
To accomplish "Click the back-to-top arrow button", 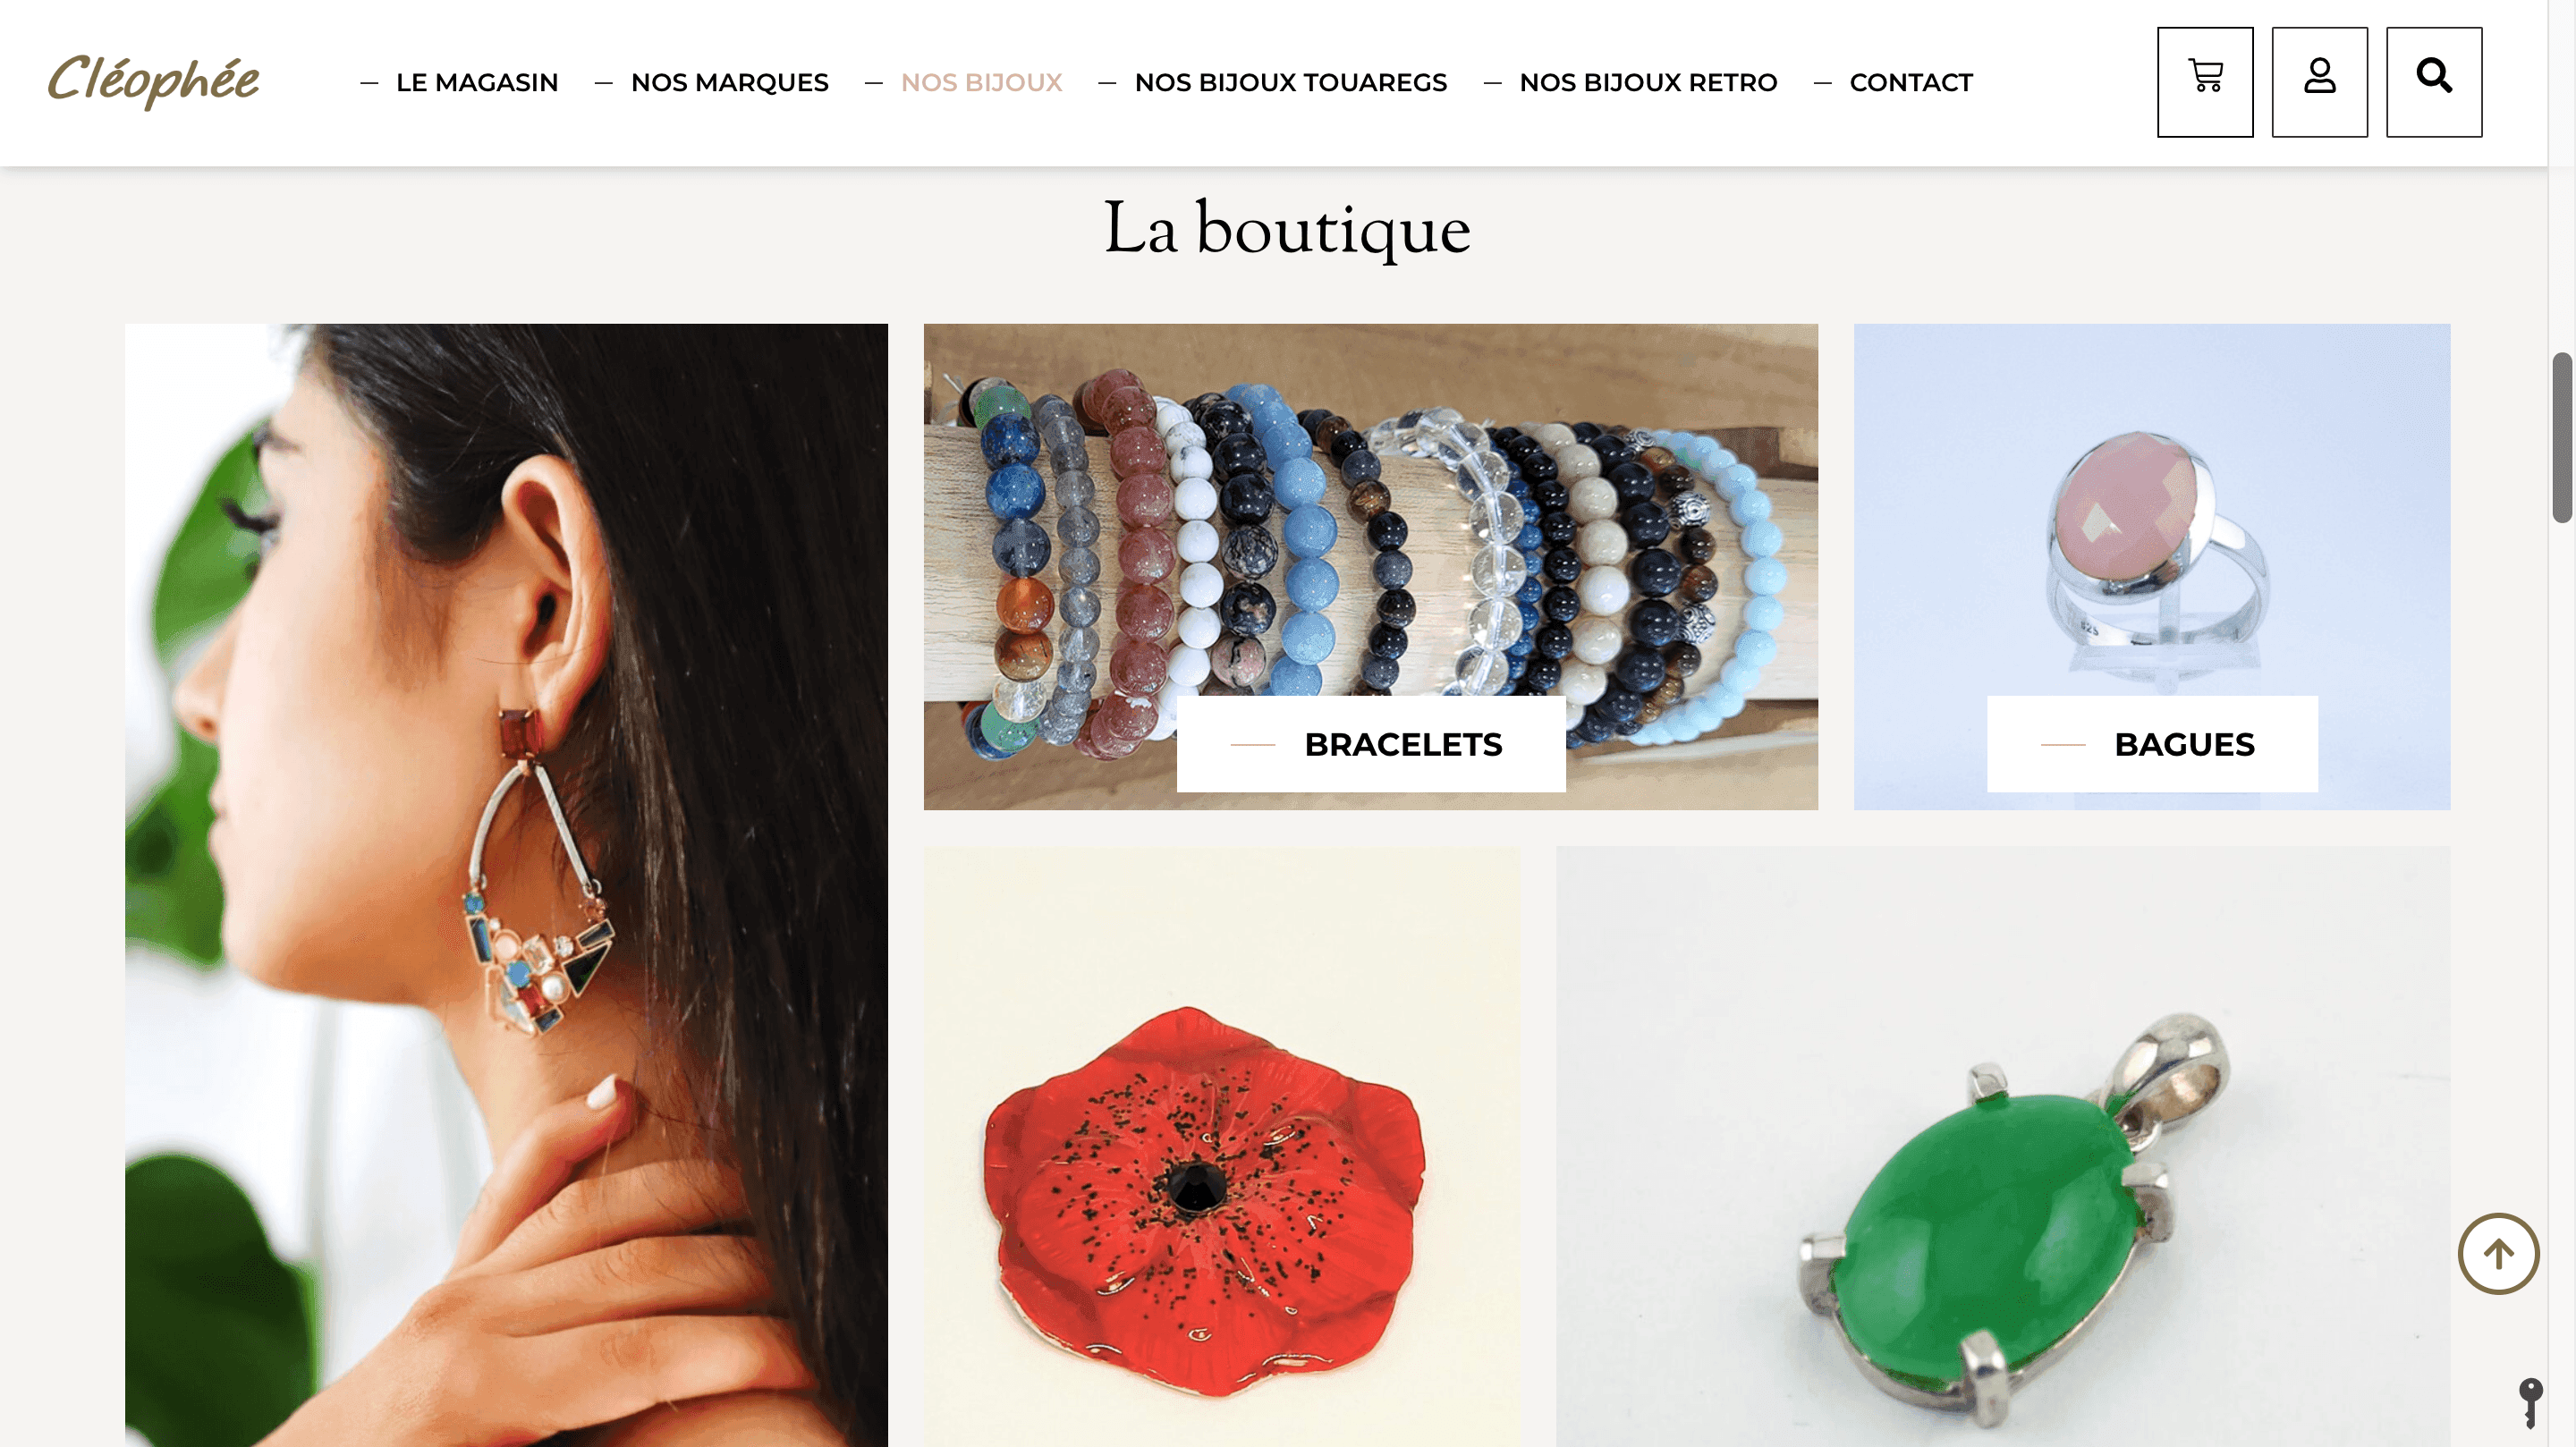I will 2498,1253.
